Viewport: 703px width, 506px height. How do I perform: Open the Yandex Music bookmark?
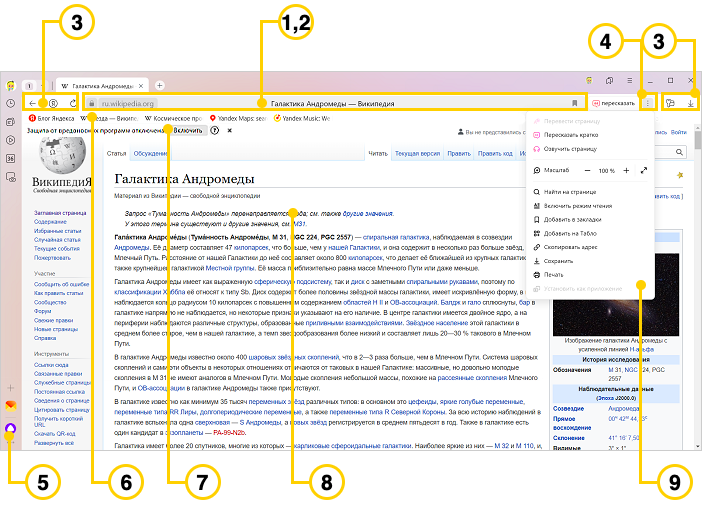[302, 118]
